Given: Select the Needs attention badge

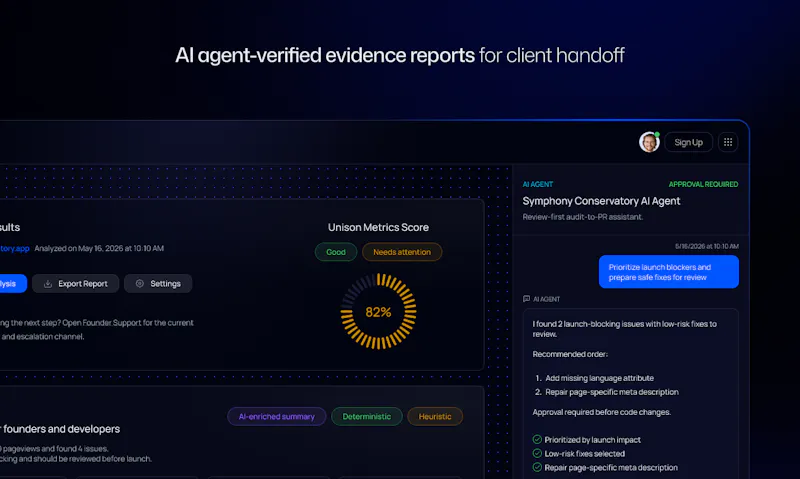Looking at the screenshot, I should coord(402,252).
